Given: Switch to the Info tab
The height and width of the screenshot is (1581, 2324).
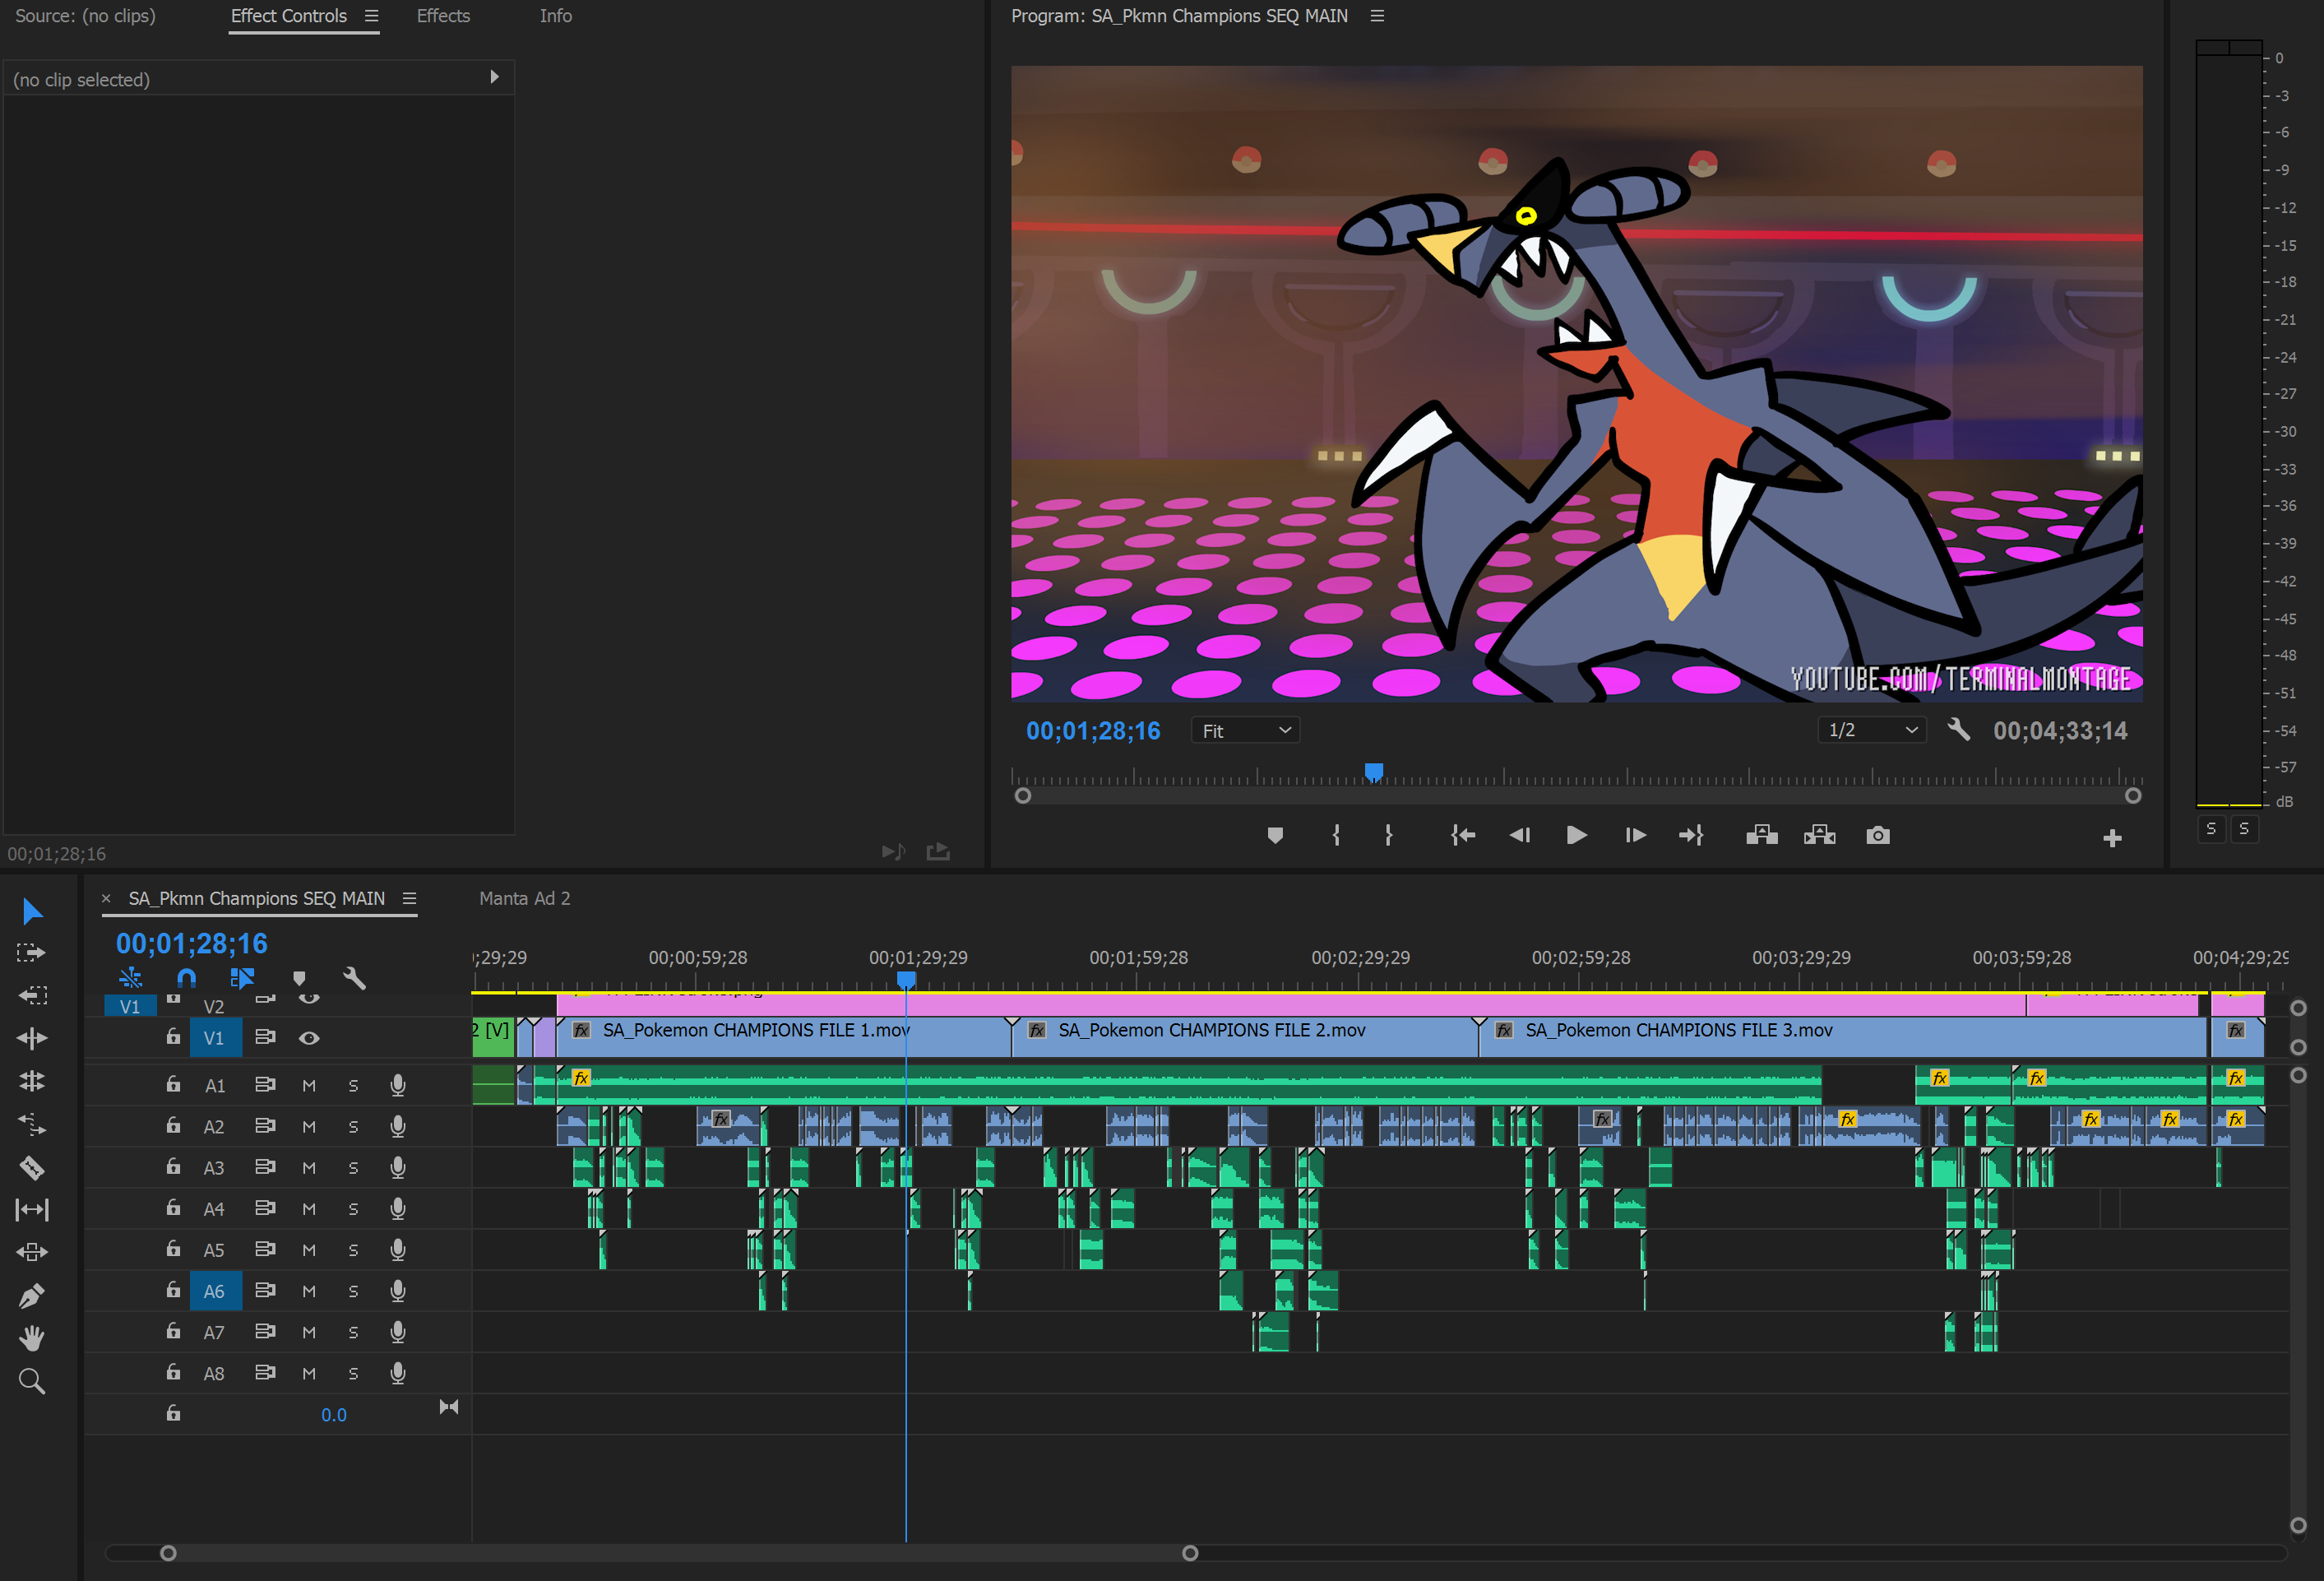Looking at the screenshot, I should 556,16.
